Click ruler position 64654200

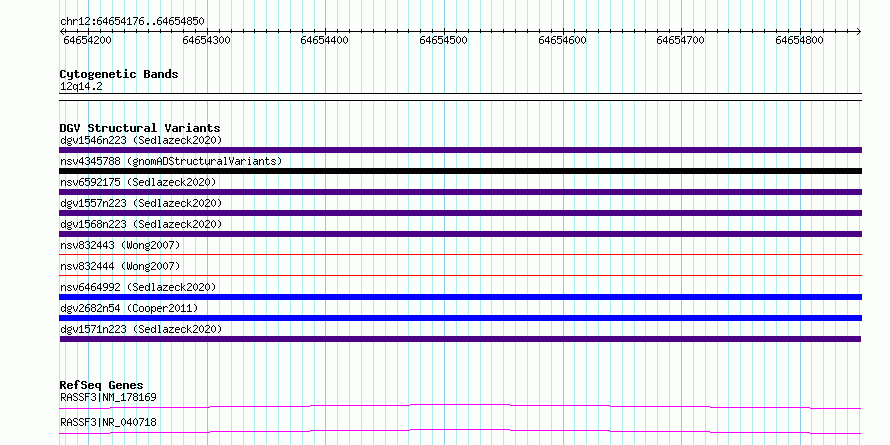tap(87, 40)
